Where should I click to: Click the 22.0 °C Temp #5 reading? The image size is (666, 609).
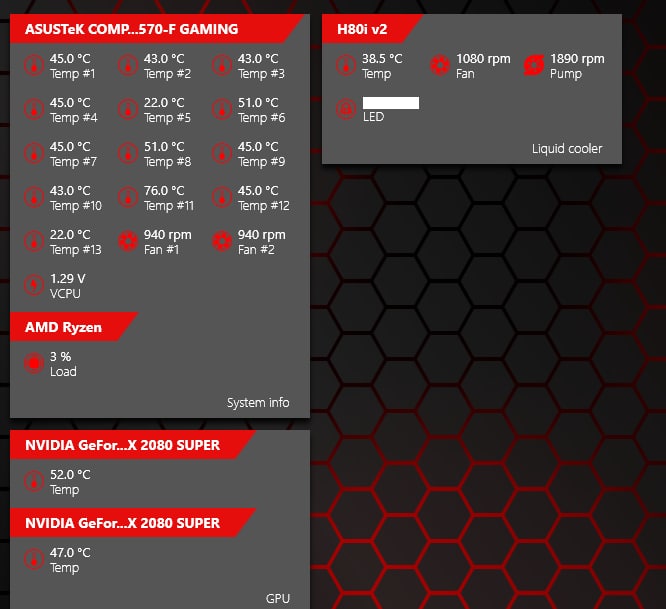[164, 102]
